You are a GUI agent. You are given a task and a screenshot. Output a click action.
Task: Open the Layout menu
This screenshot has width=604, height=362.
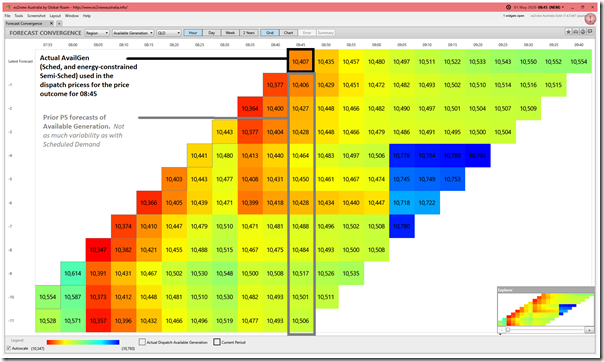coord(55,16)
